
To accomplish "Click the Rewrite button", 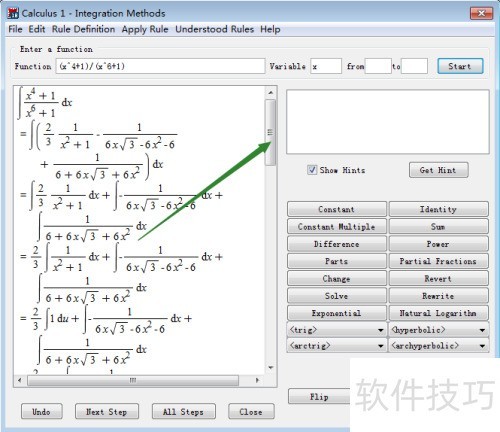I will pos(438,296).
